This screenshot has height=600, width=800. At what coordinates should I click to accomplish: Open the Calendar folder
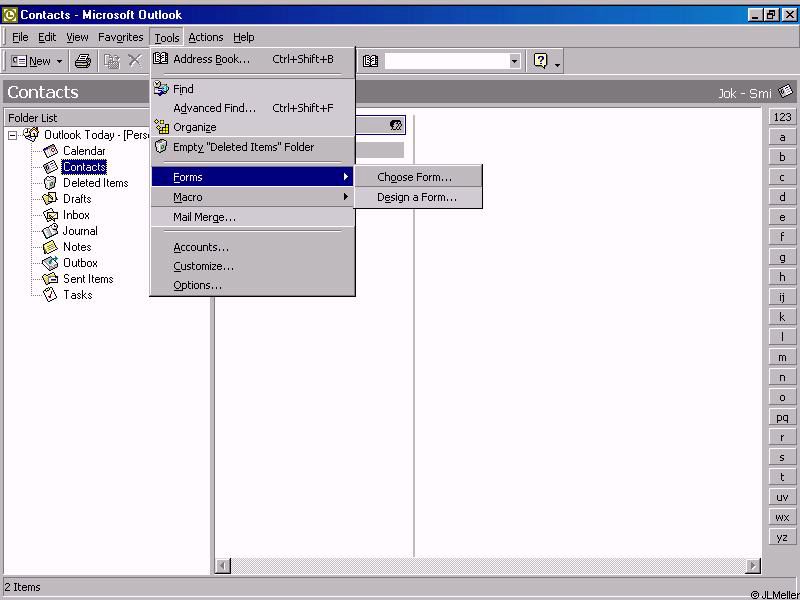click(x=84, y=151)
